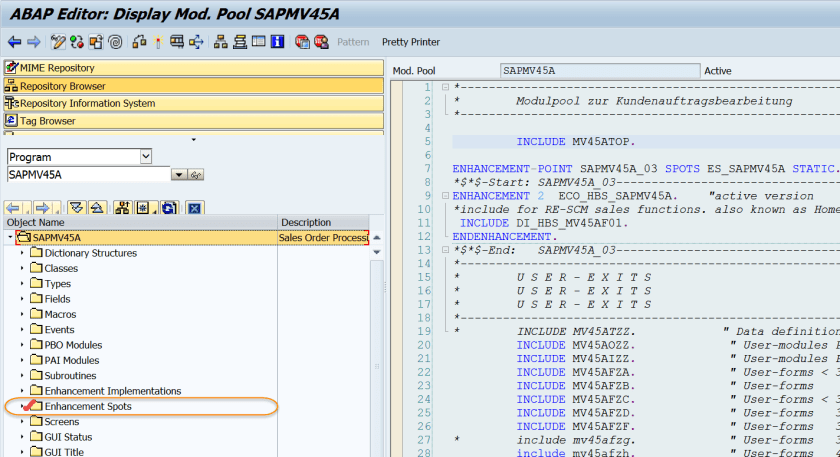Refresh the object list tree
Viewport: 840px width, 457px height.
(x=168, y=208)
